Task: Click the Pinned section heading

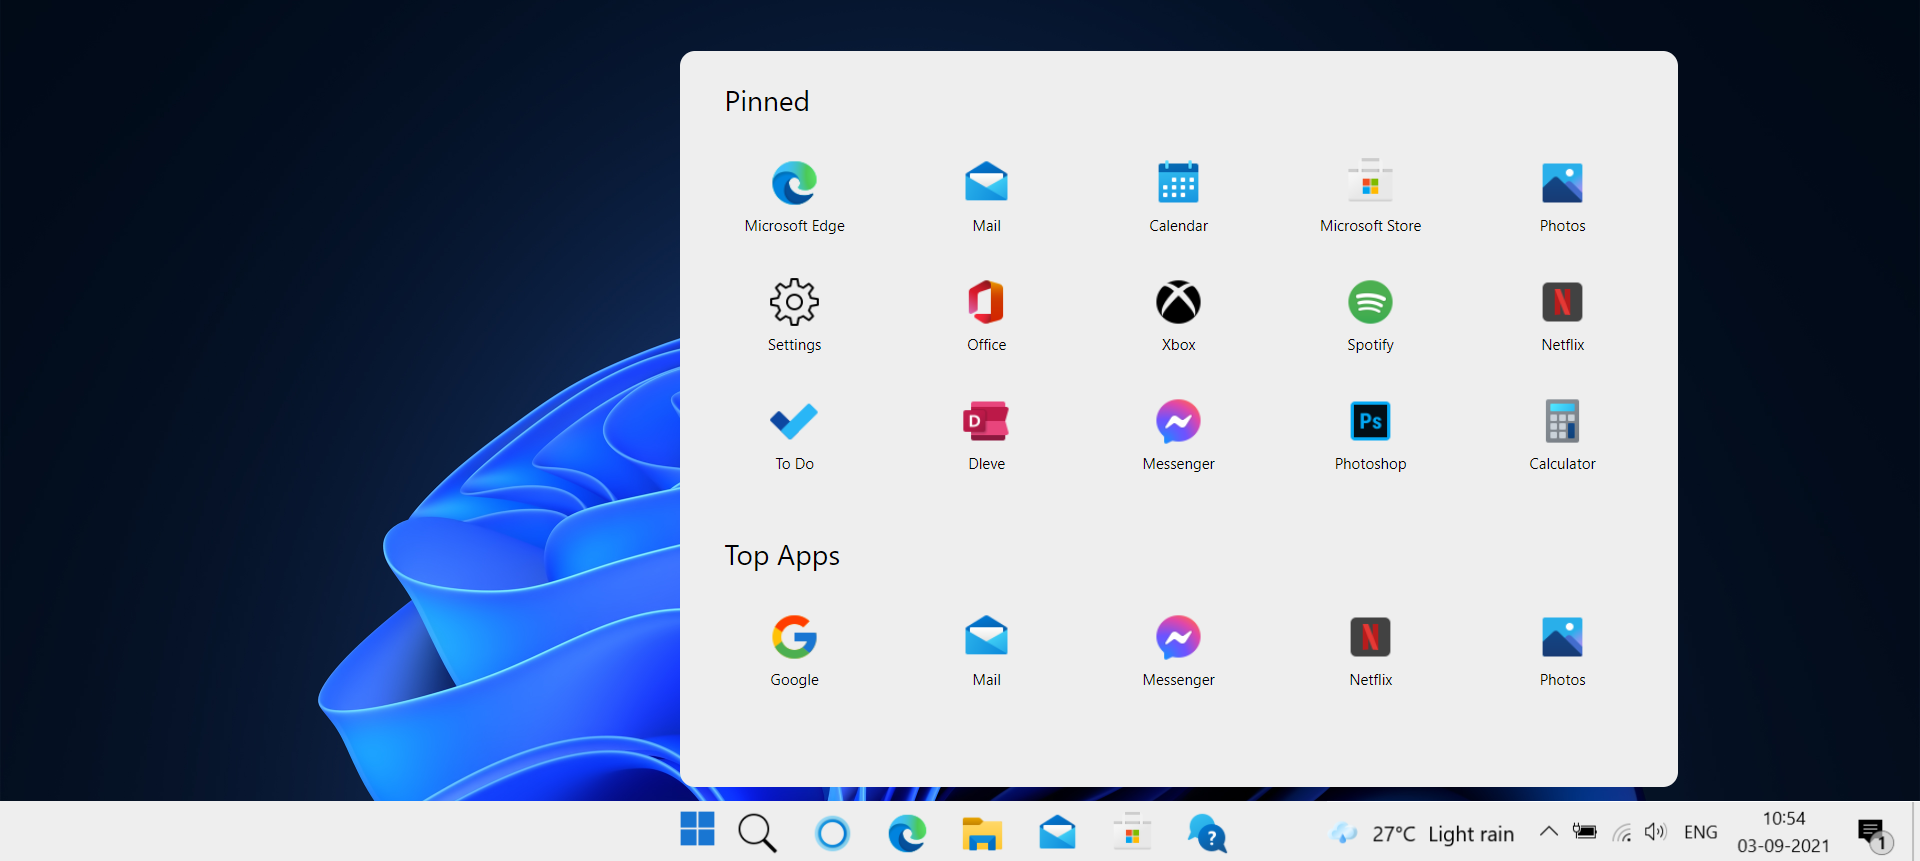Action: tap(767, 101)
